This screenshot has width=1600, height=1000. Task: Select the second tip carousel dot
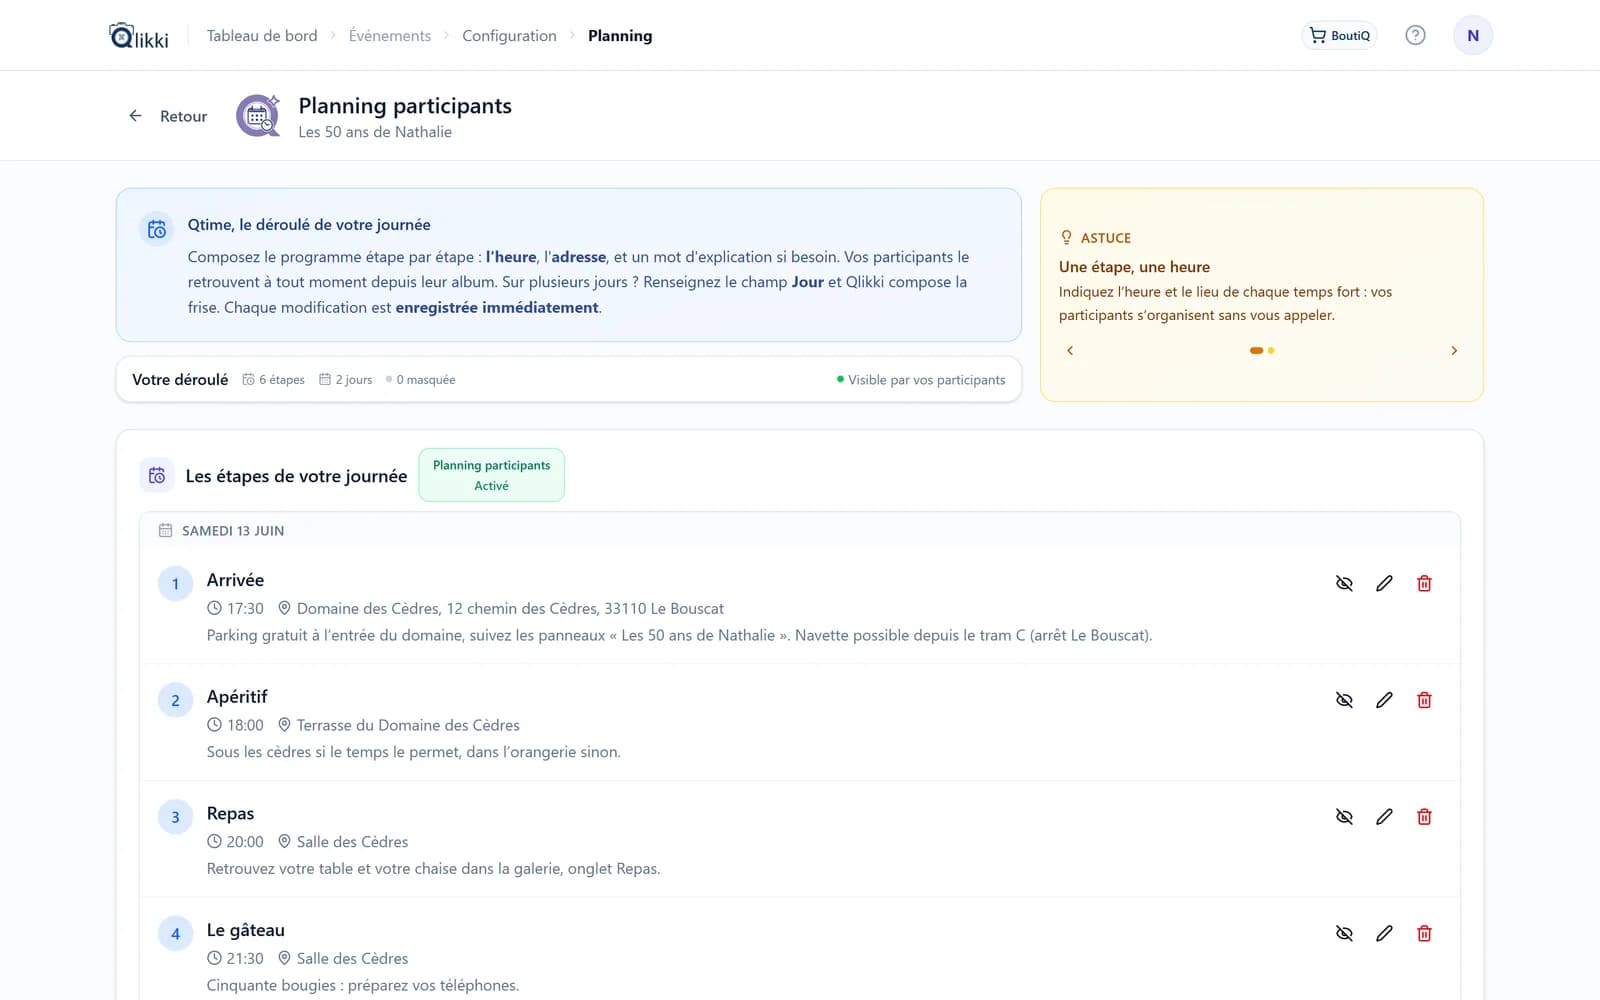1271,350
